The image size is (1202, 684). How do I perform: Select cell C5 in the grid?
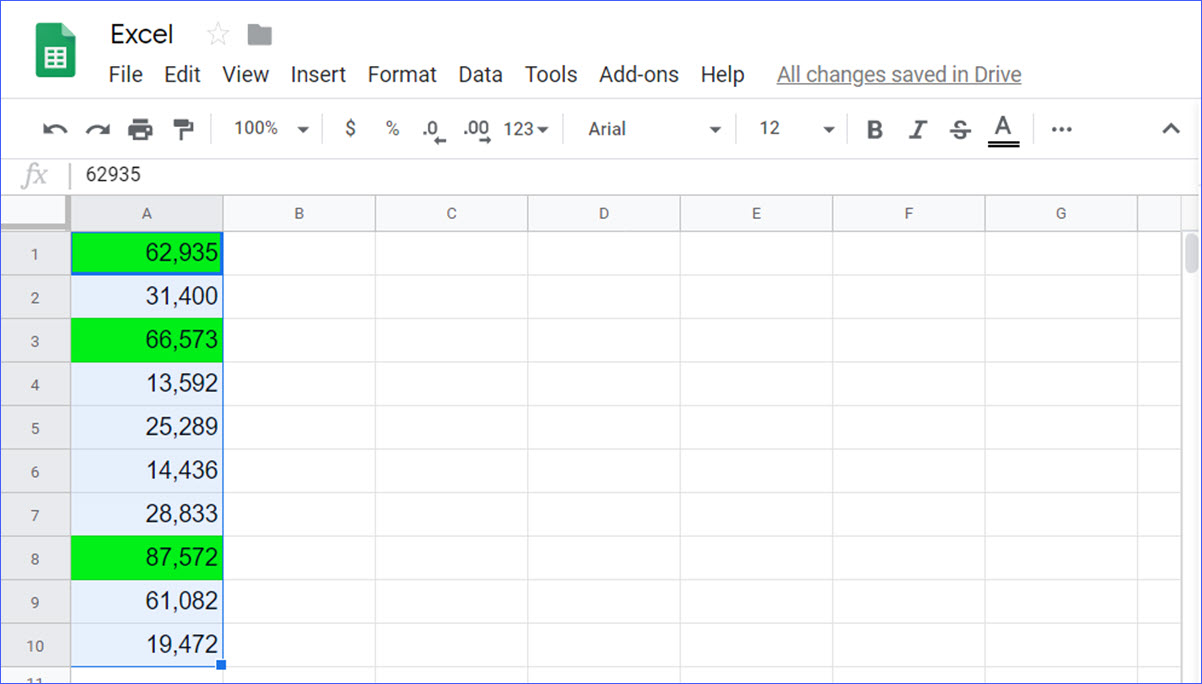(x=451, y=427)
